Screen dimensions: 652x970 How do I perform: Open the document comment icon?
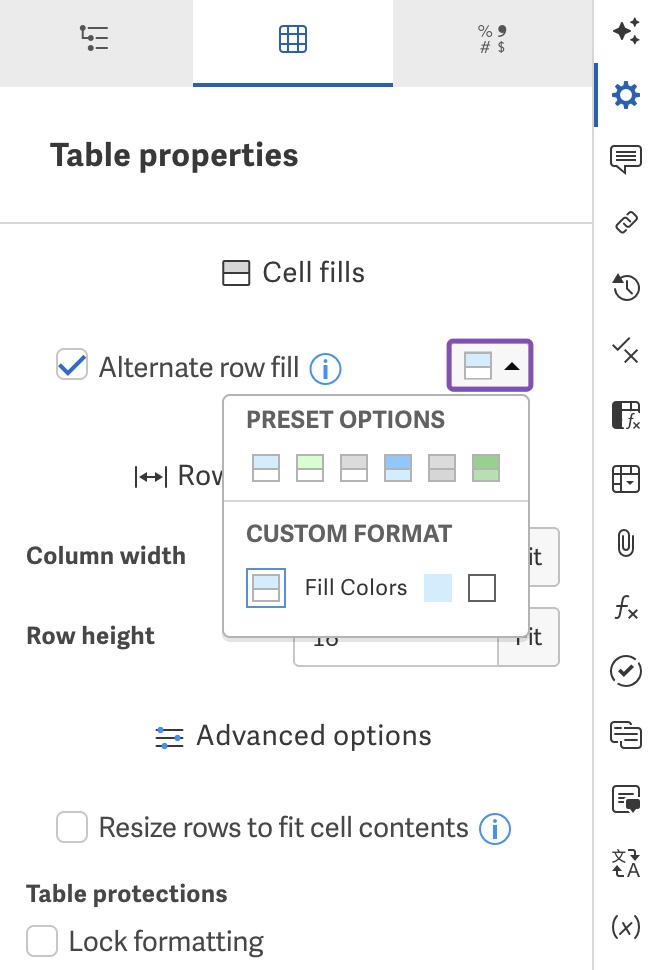(625, 799)
